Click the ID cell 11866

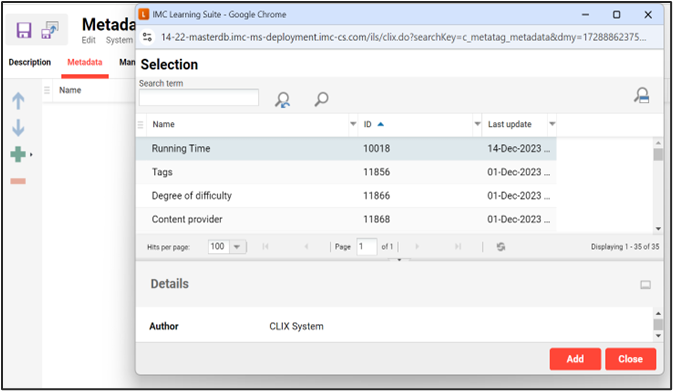(x=376, y=196)
